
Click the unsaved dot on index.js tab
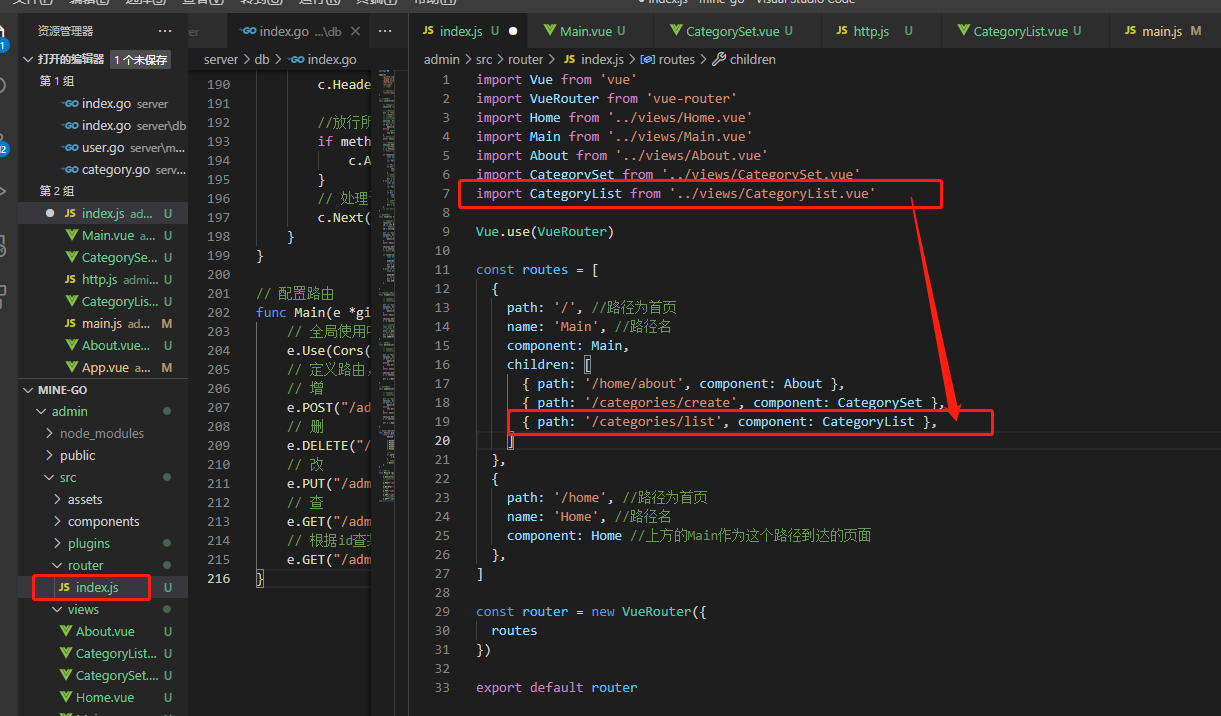coord(513,32)
